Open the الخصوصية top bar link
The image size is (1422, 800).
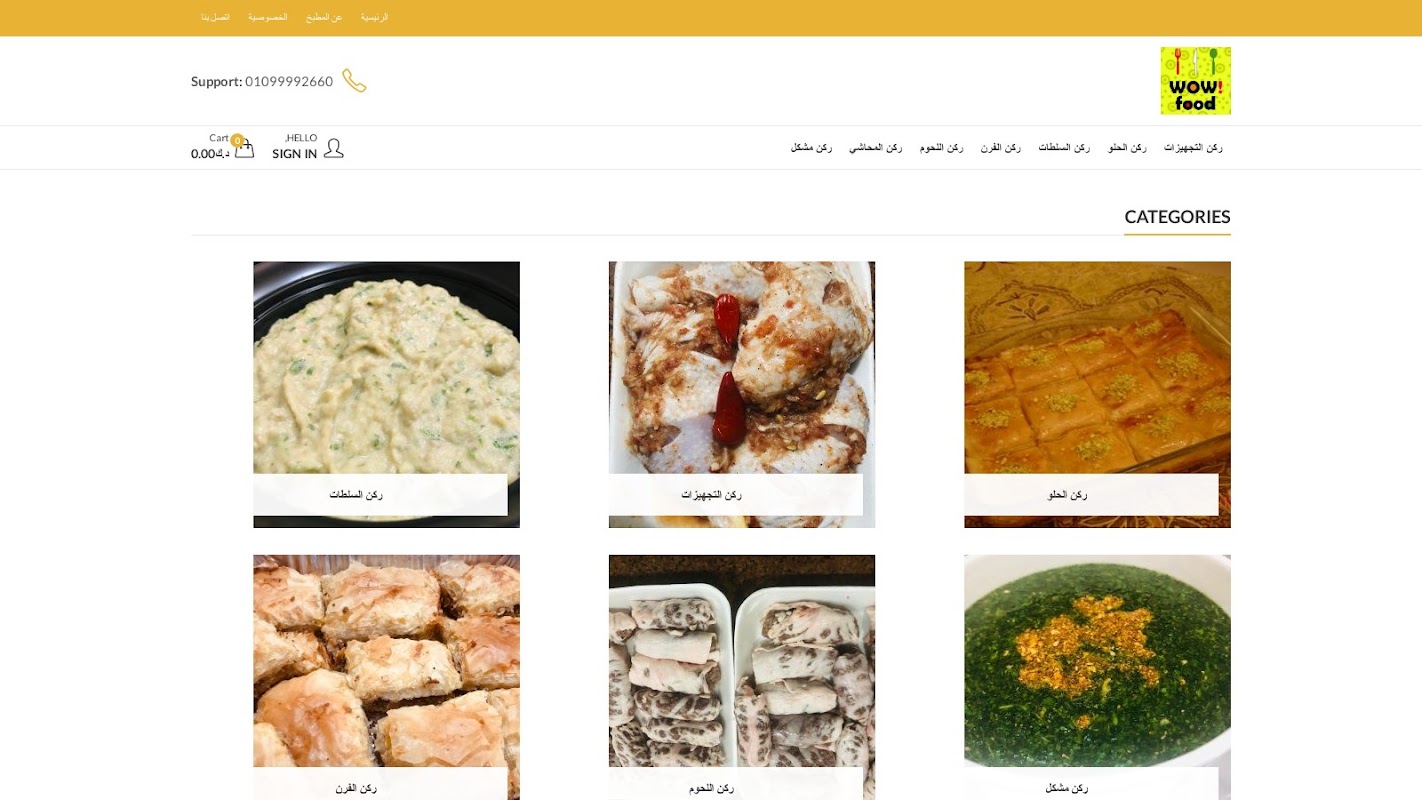[x=268, y=18]
